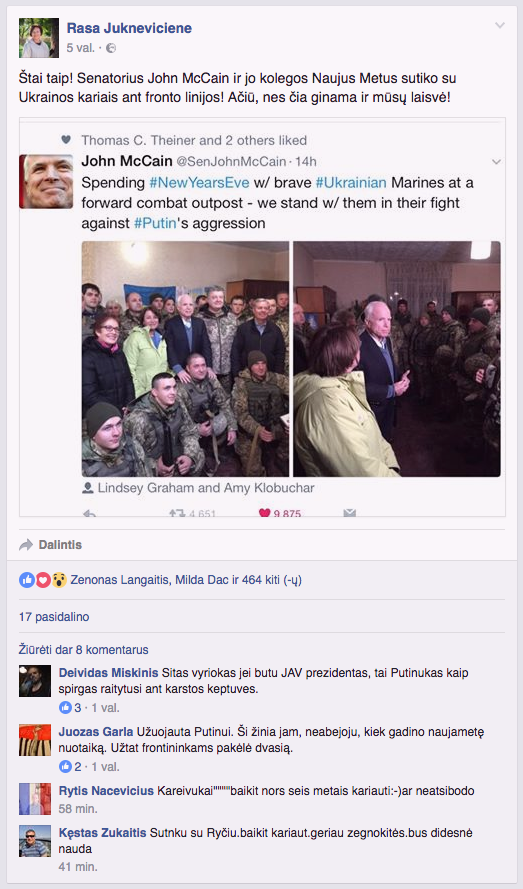Click the retweet icon next to 4,651
Image resolution: width=523 pixels, height=889 pixels.
[178, 513]
